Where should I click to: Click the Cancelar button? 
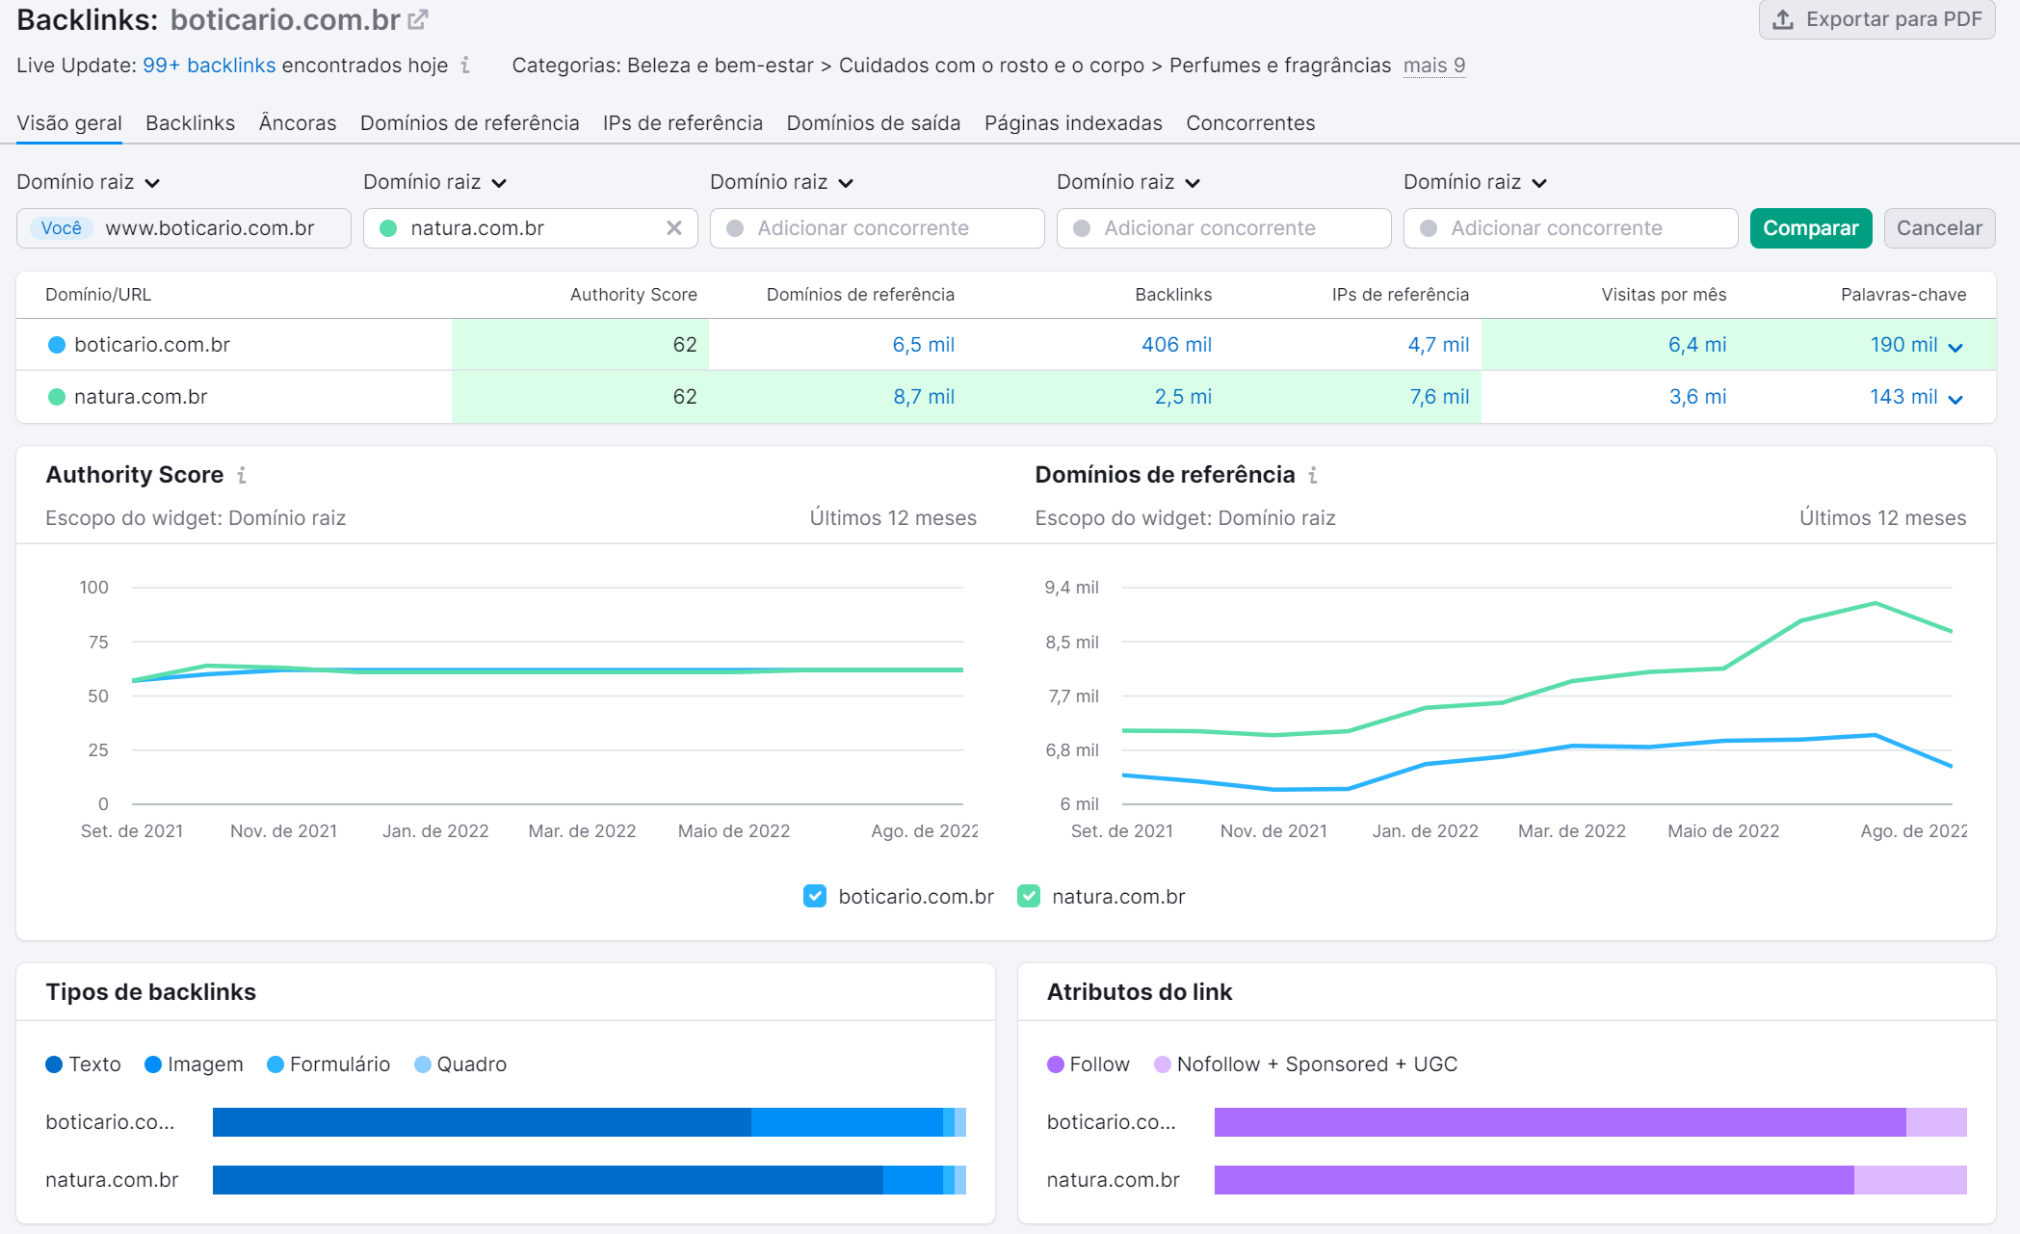tap(1939, 228)
